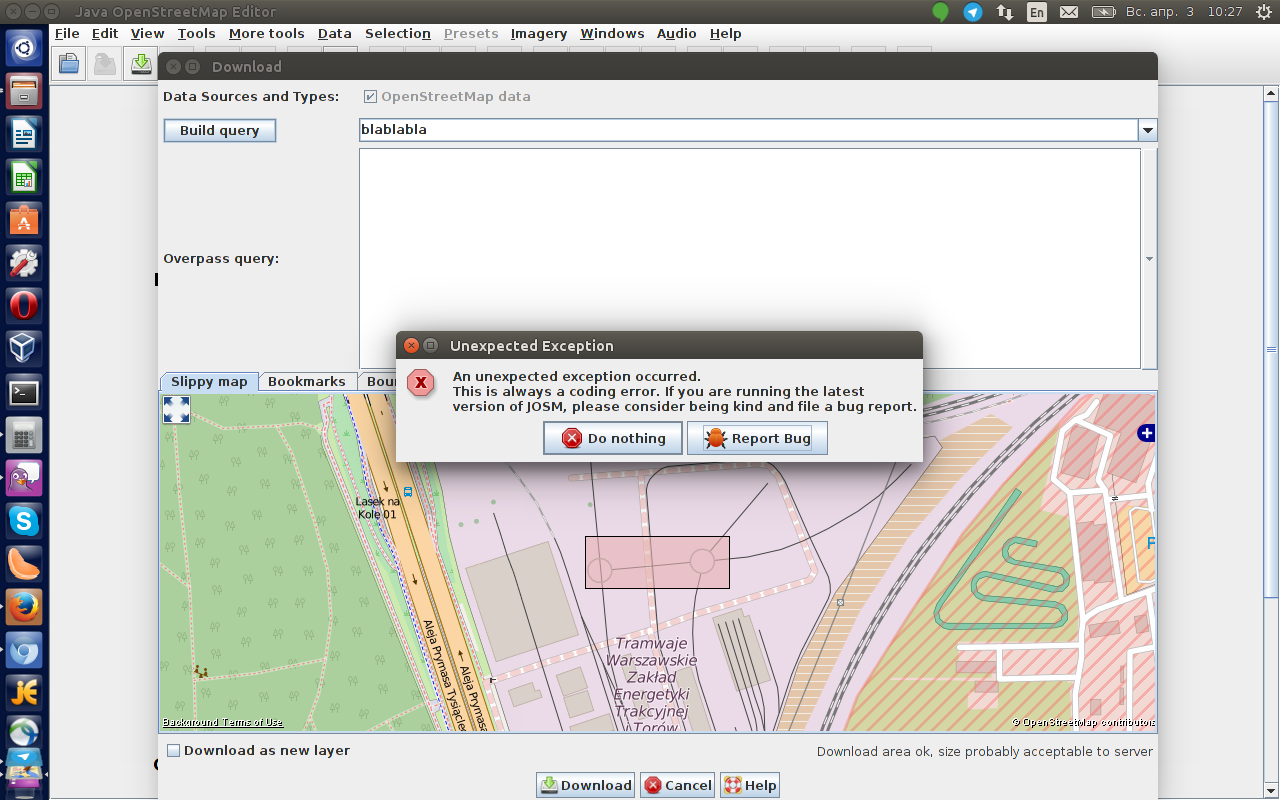Launch Chromium browser from dock
Viewport: 1280px width, 800px height.
[x=24, y=649]
